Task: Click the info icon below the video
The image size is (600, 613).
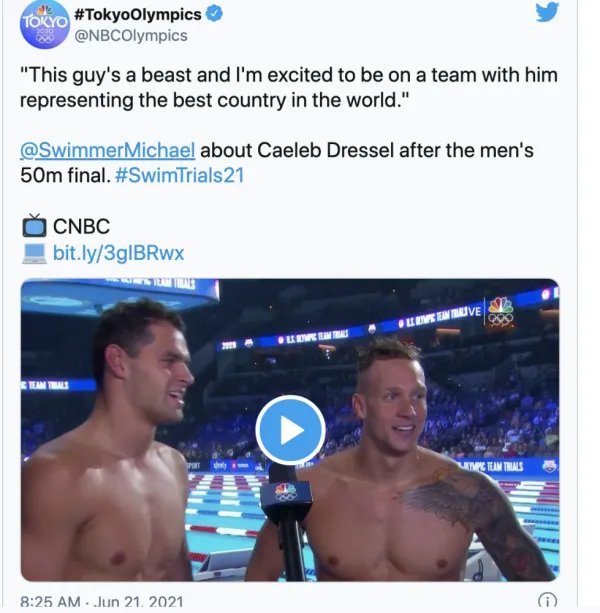Action: [x=547, y=602]
